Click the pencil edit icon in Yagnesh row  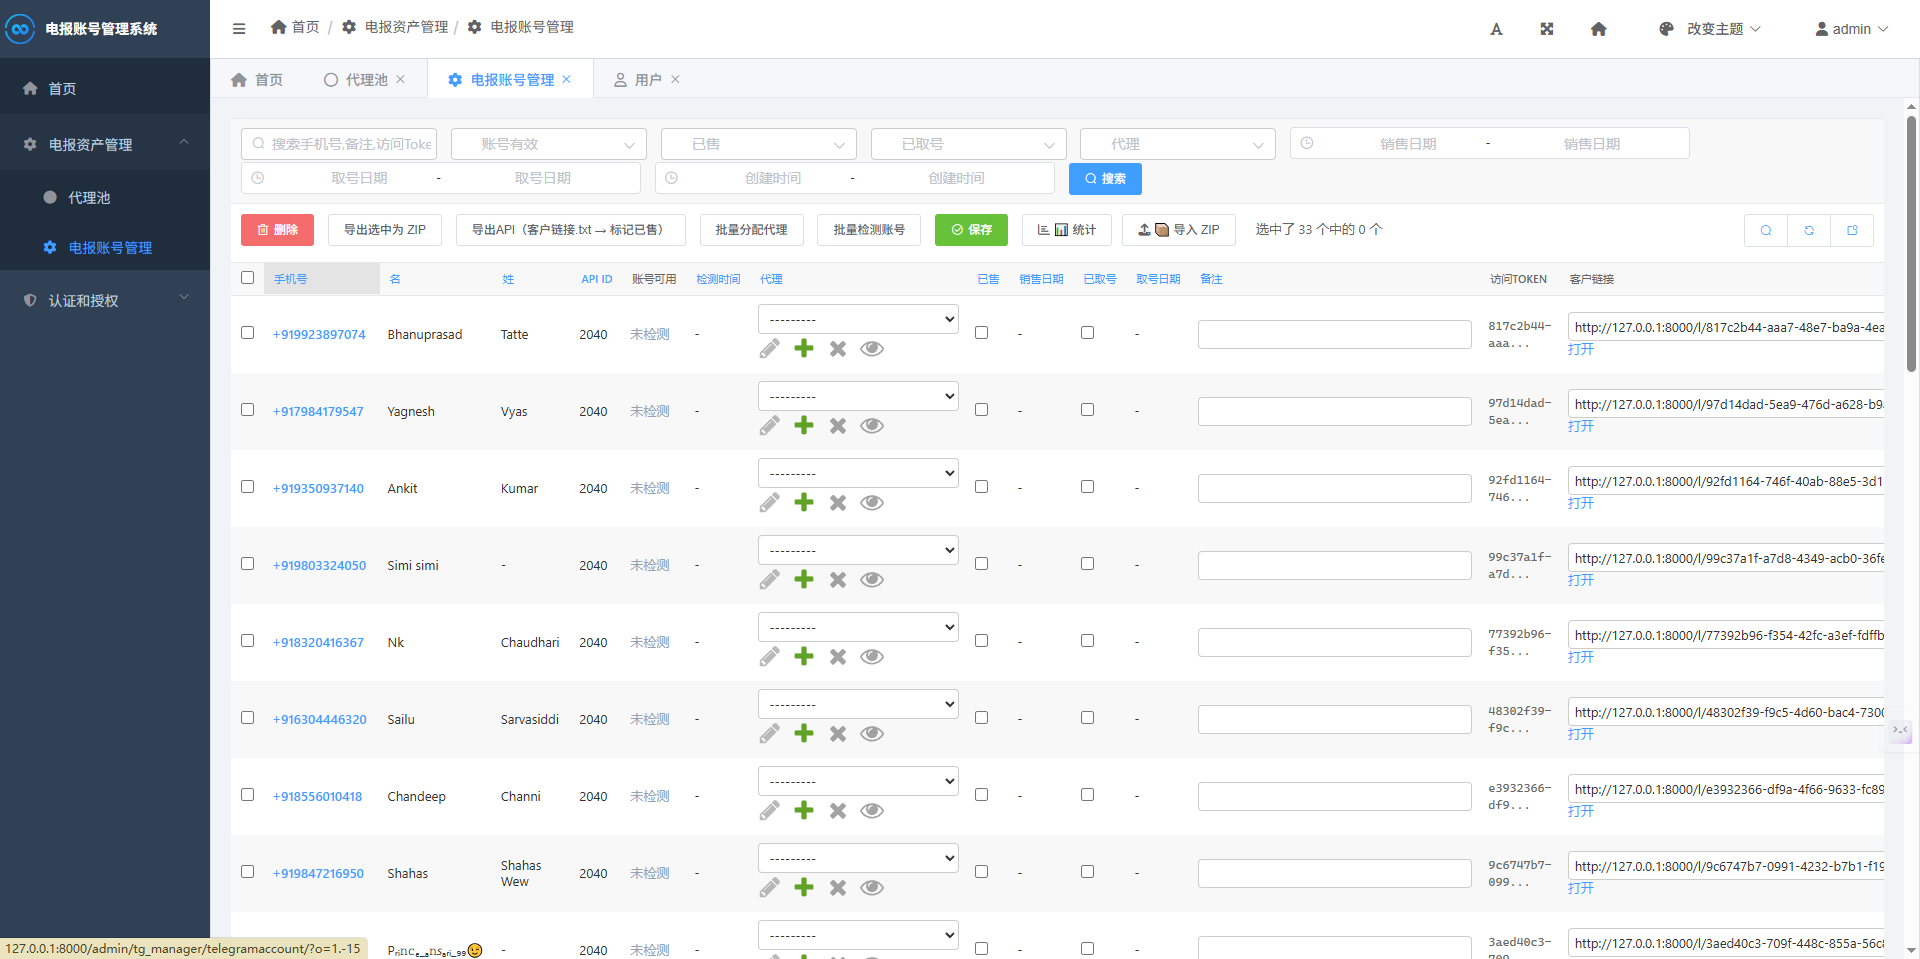769,426
